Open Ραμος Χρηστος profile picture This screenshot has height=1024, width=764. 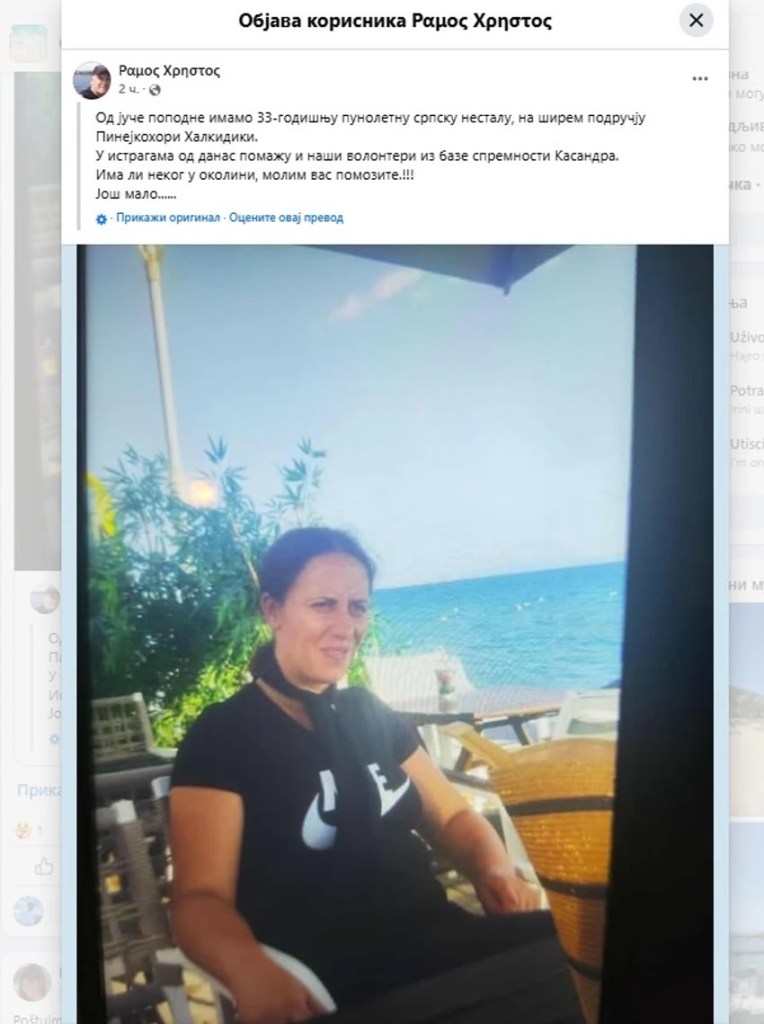pyautogui.click(x=91, y=80)
